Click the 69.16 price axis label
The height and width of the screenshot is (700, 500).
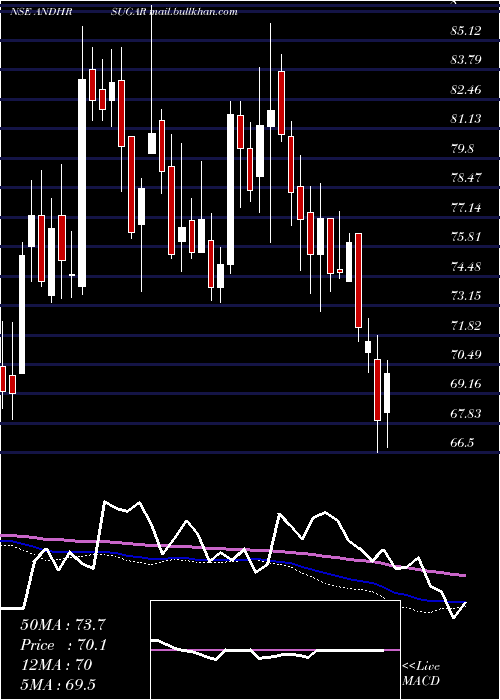click(x=467, y=384)
